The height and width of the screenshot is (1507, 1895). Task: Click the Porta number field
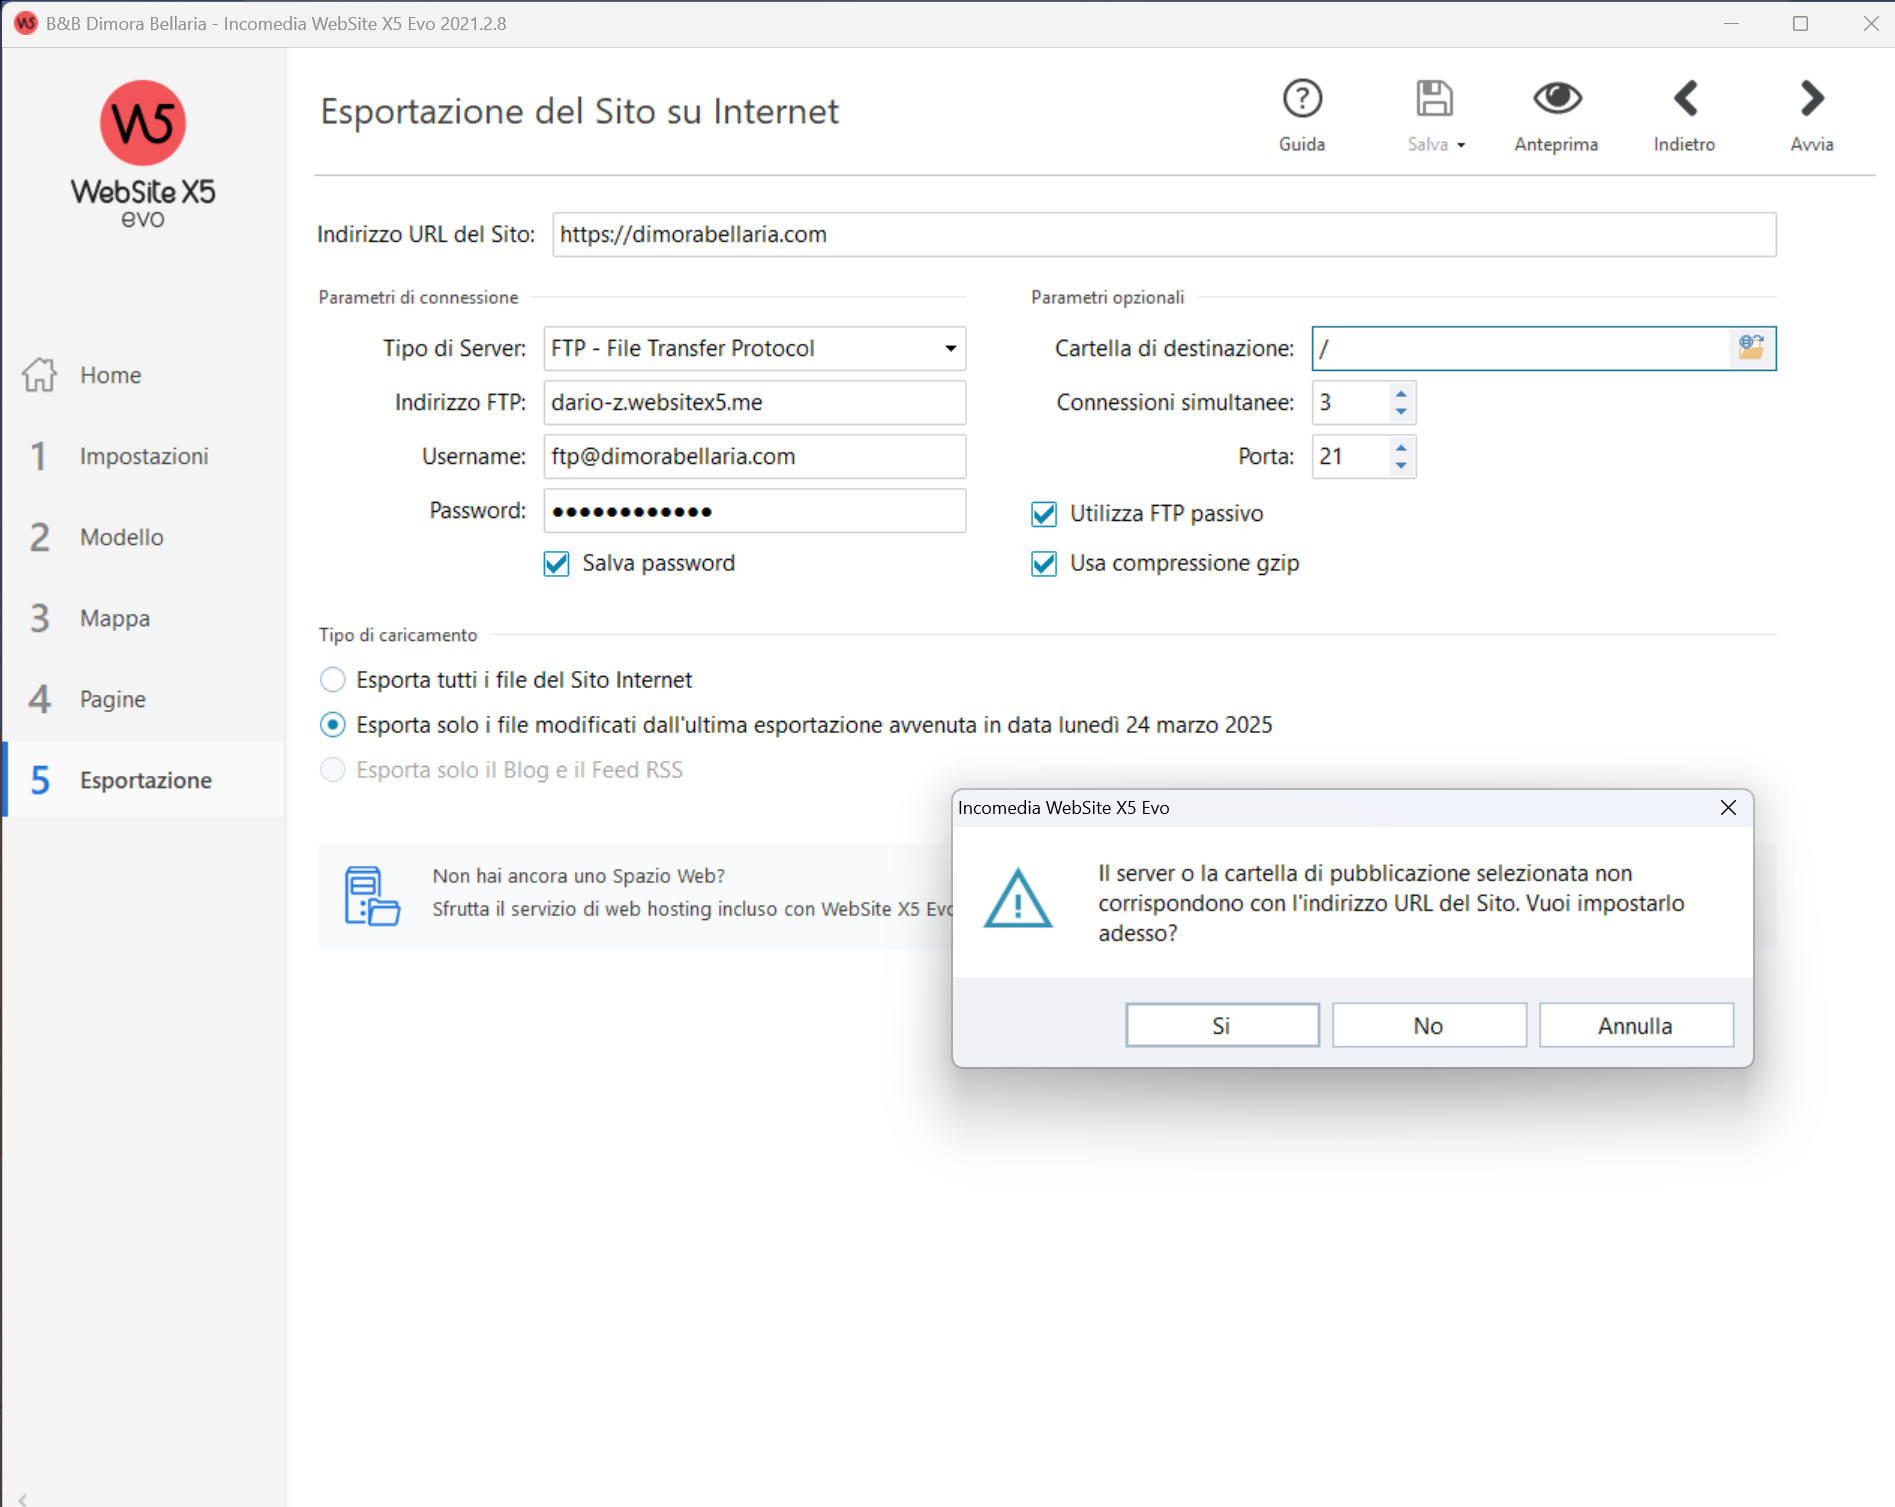click(1351, 456)
